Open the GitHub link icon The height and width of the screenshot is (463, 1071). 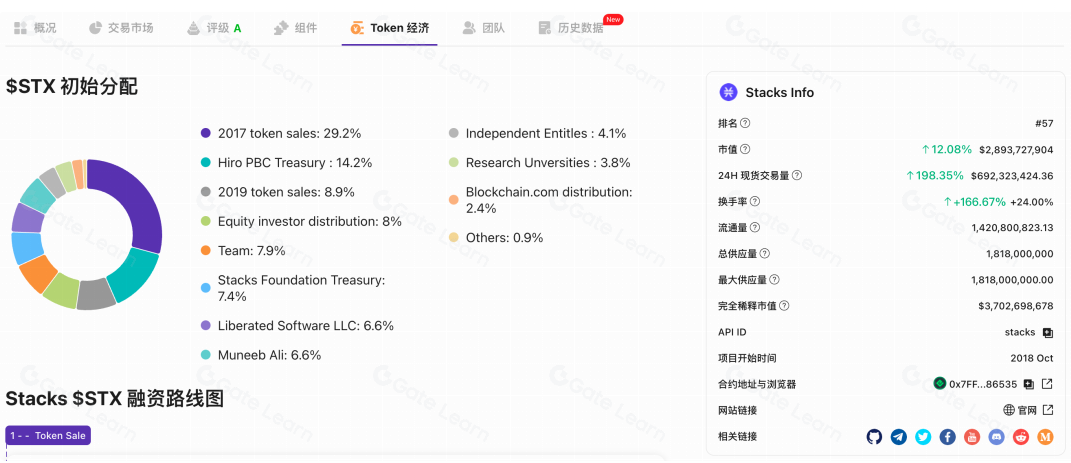[874, 437]
